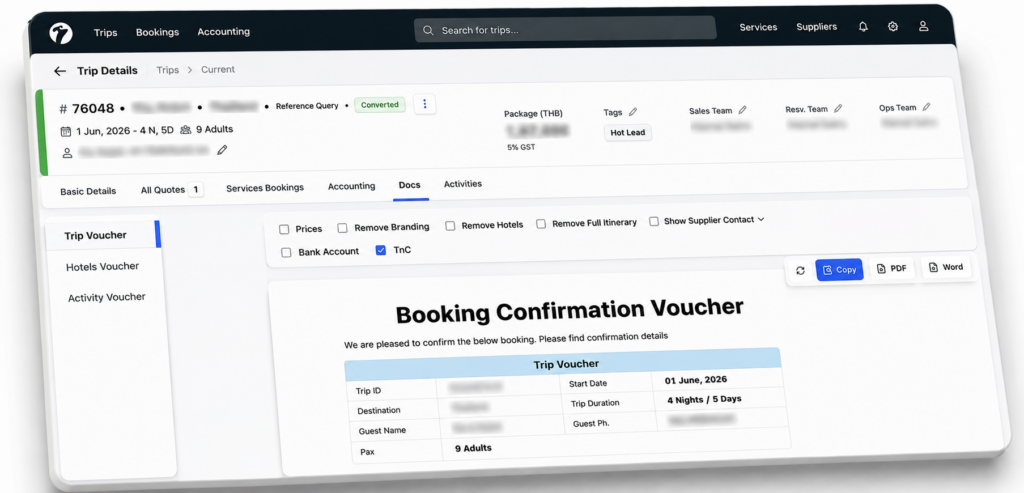
Task: Expand the Show Supplier Contact dropdown chevron
Action: pyautogui.click(x=761, y=219)
